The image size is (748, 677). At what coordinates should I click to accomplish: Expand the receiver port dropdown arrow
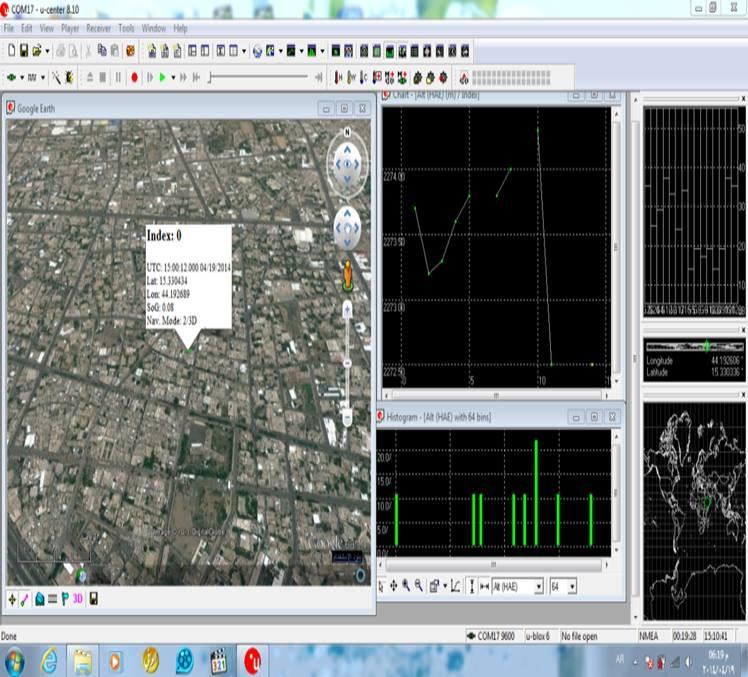22,77
